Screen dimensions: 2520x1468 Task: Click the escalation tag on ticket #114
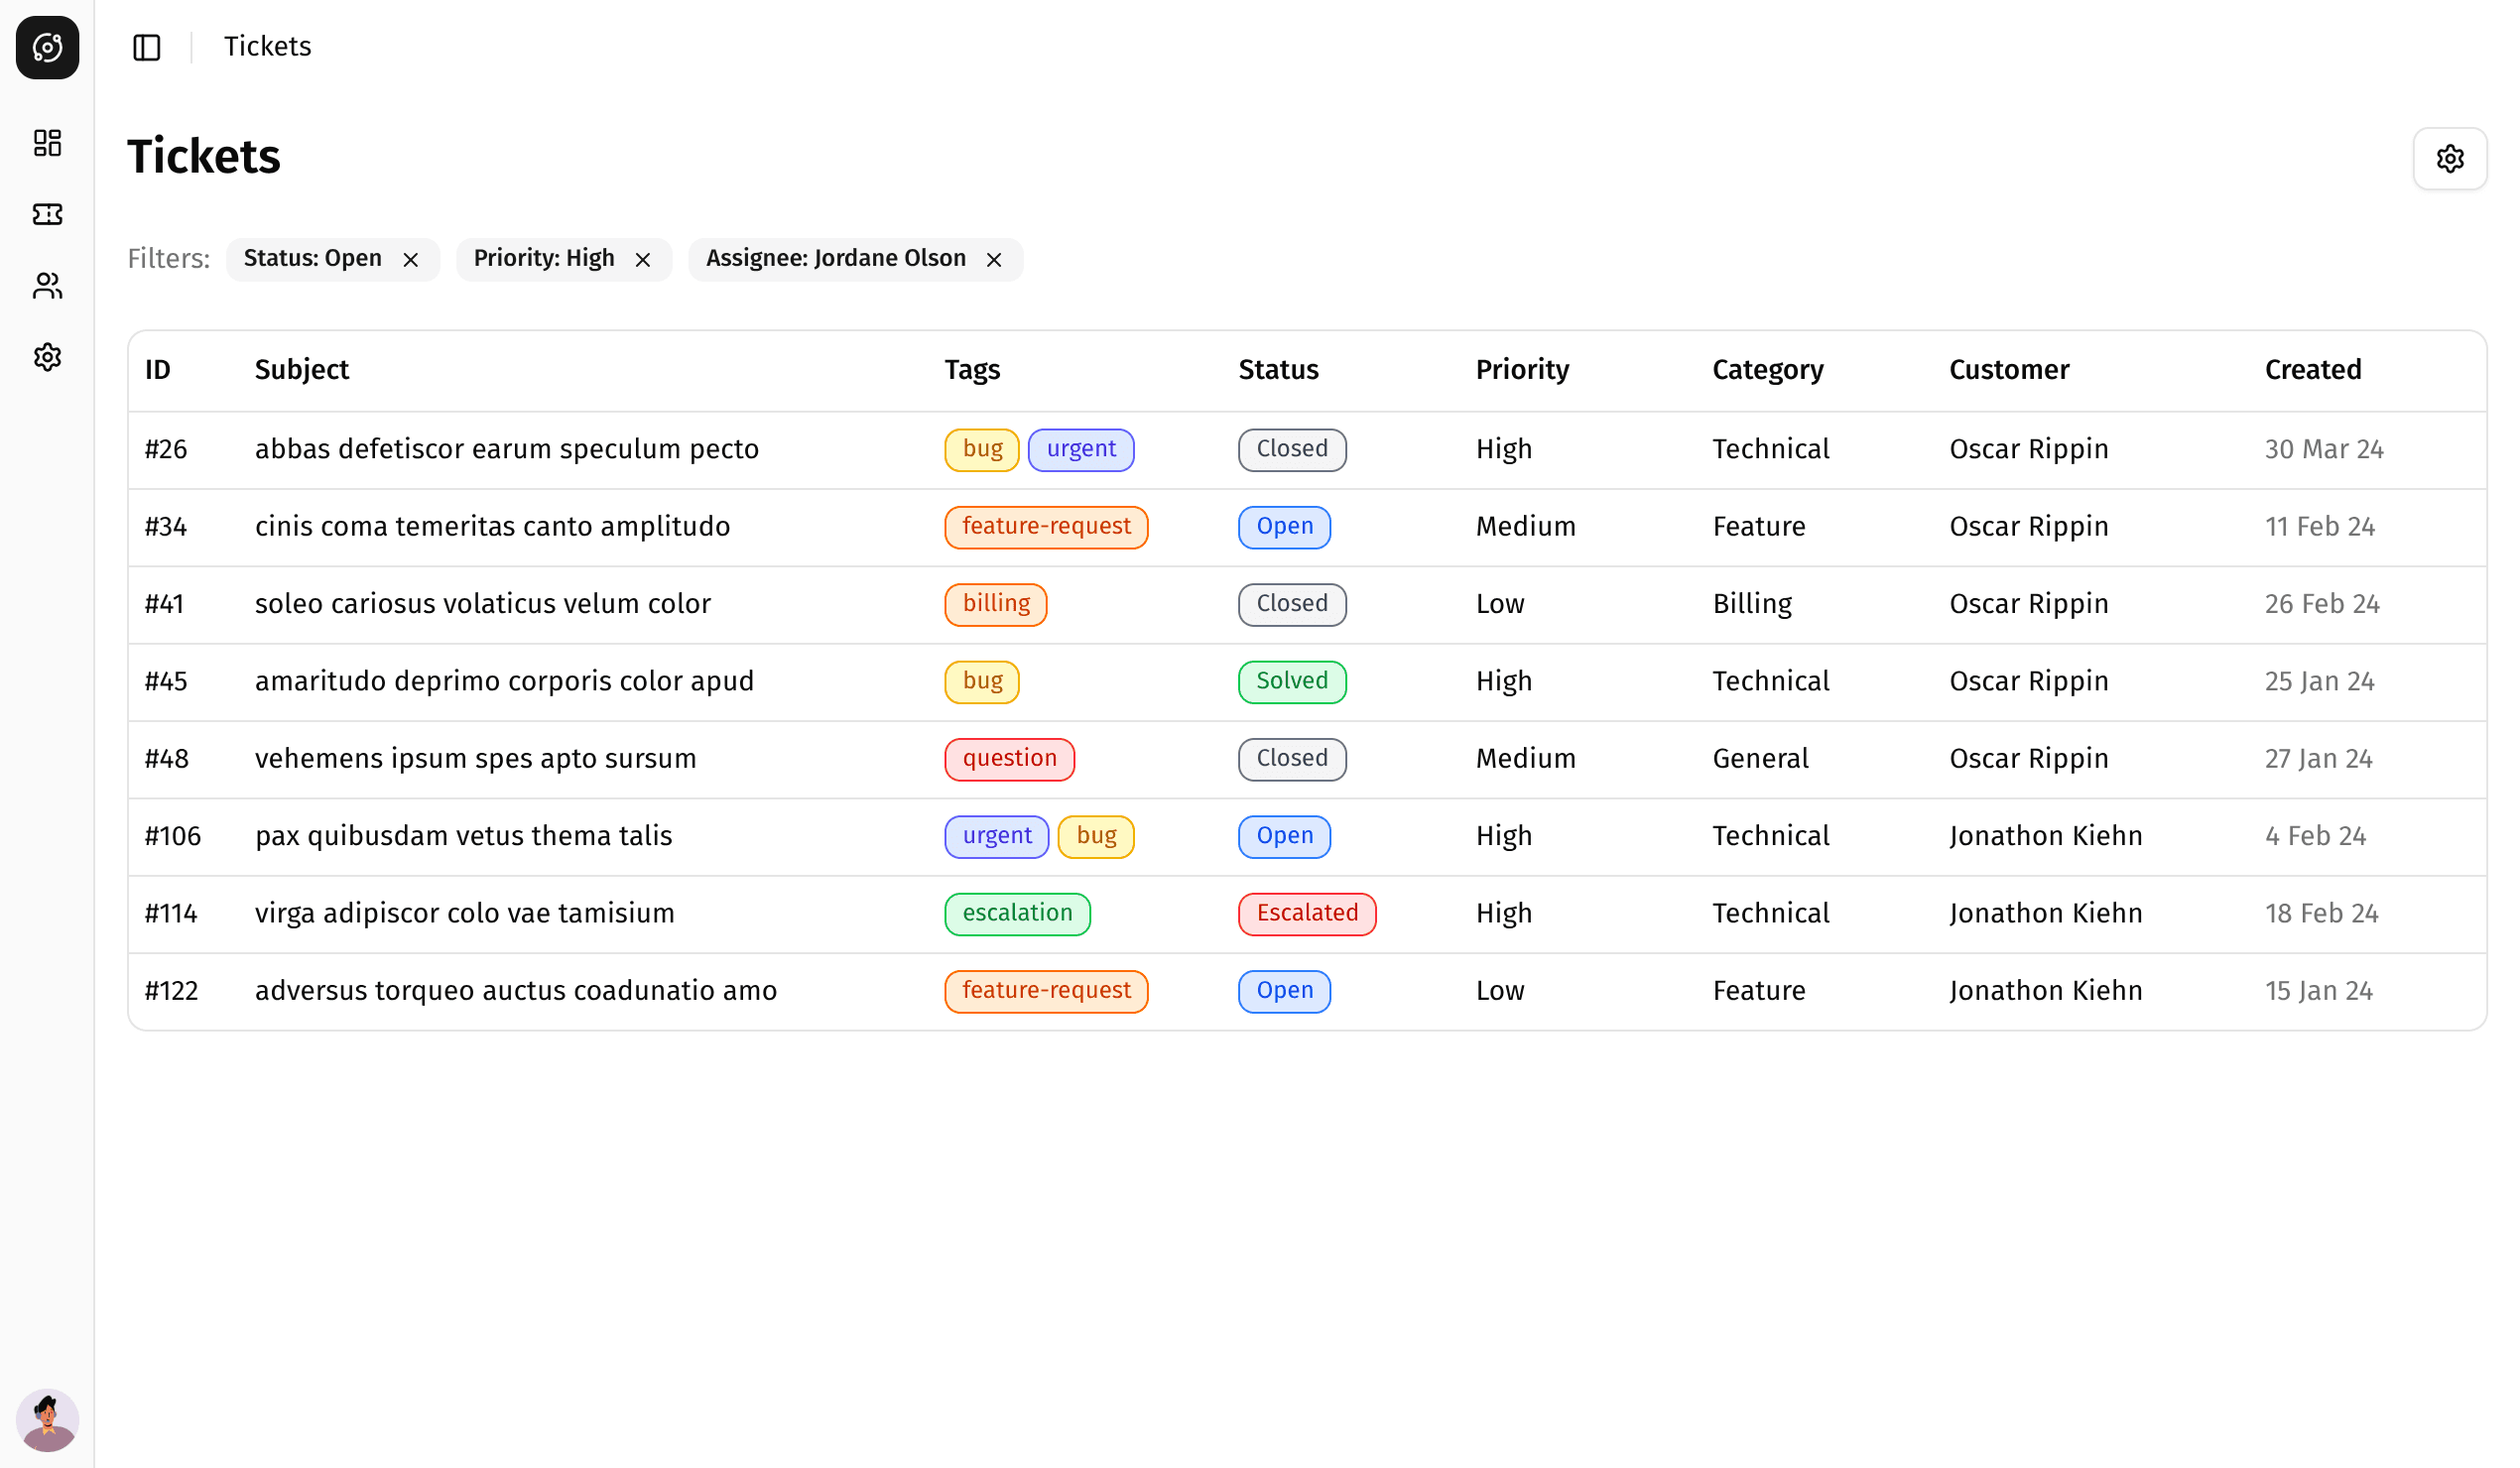[x=1017, y=913]
